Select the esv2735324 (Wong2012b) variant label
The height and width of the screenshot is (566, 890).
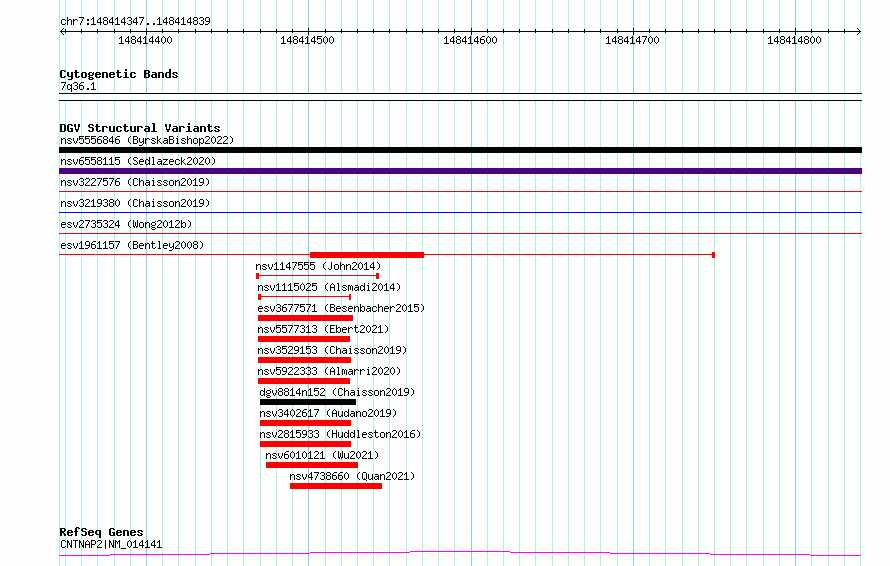(x=127, y=224)
